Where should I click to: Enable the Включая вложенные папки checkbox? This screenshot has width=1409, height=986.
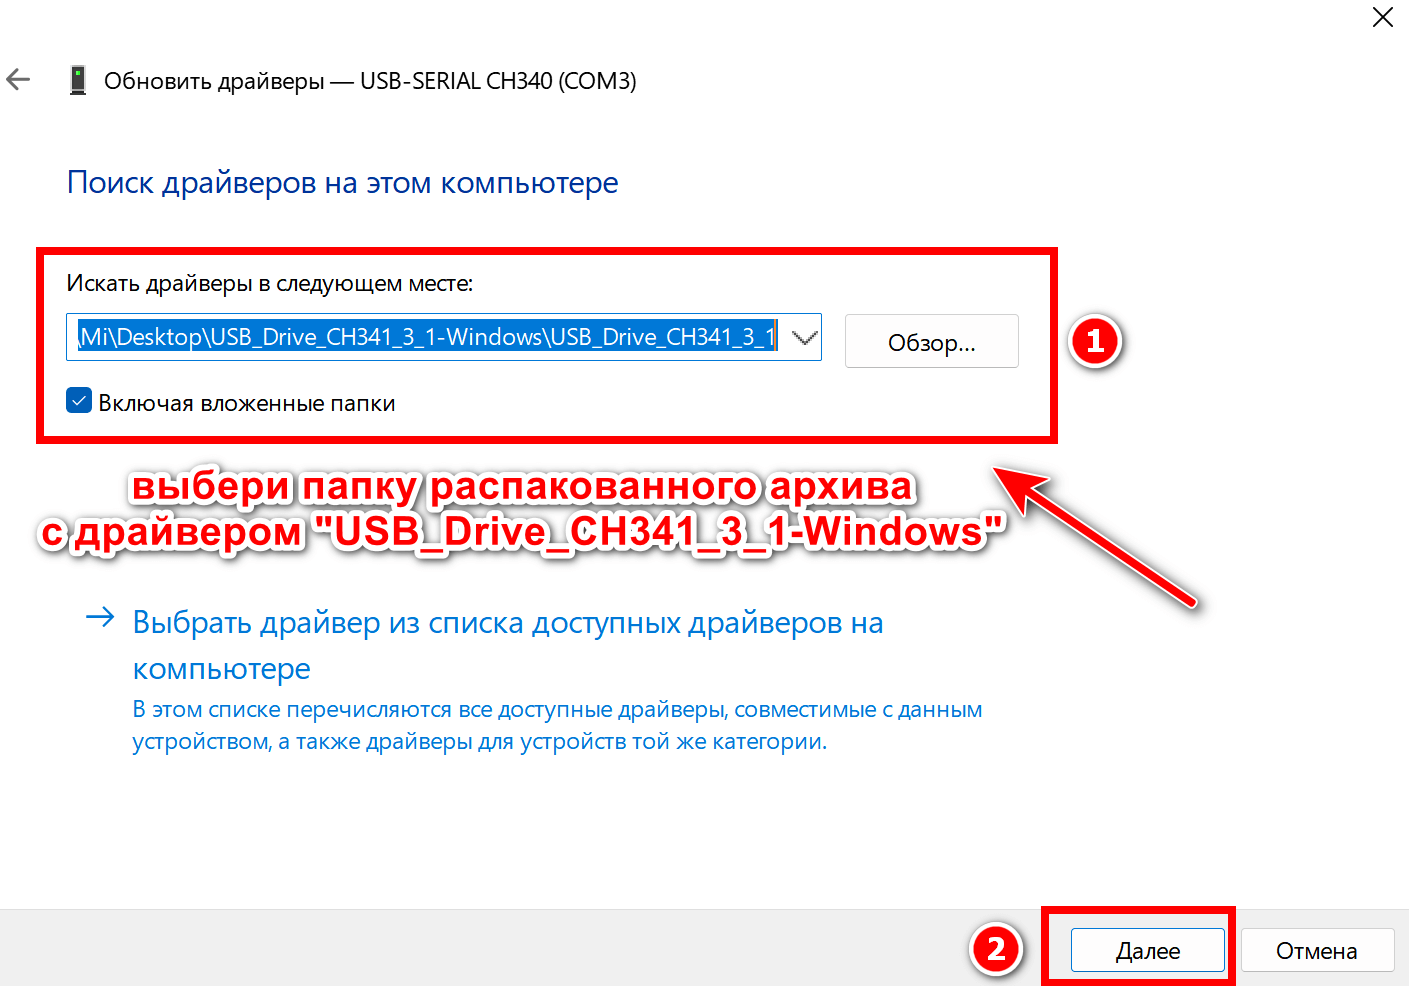pos(79,401)
